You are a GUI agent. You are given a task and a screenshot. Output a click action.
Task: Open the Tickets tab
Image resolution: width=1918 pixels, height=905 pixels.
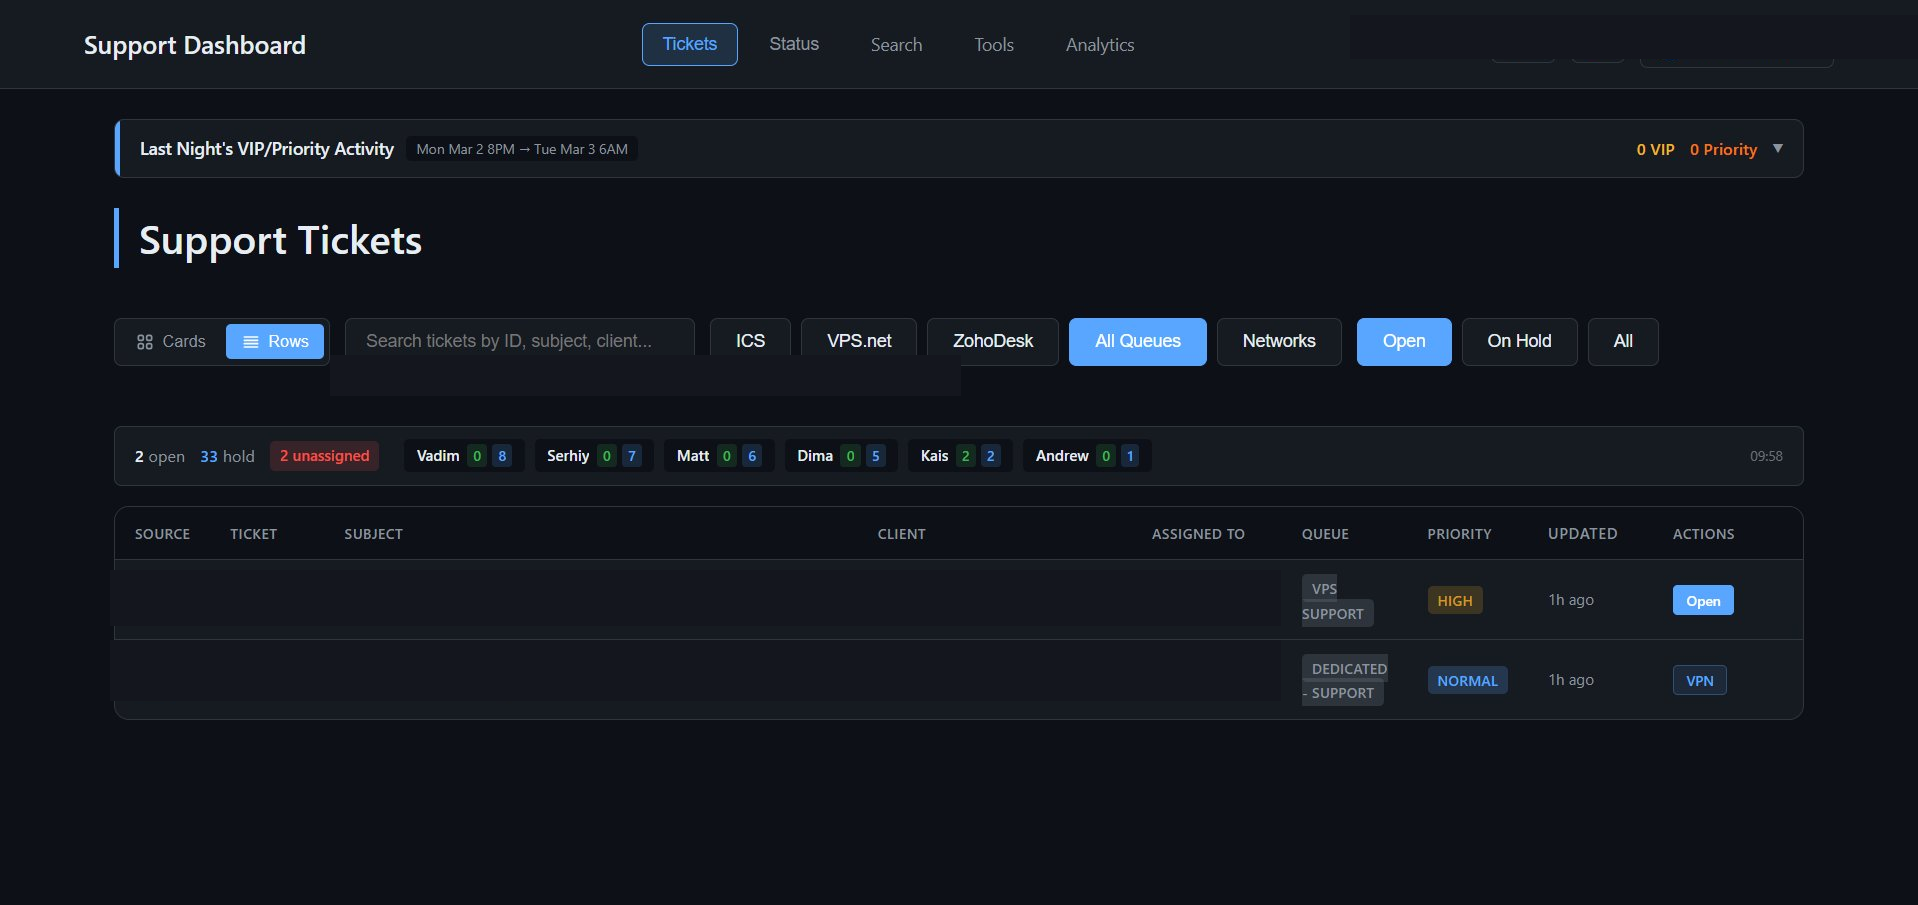[689, 45]
